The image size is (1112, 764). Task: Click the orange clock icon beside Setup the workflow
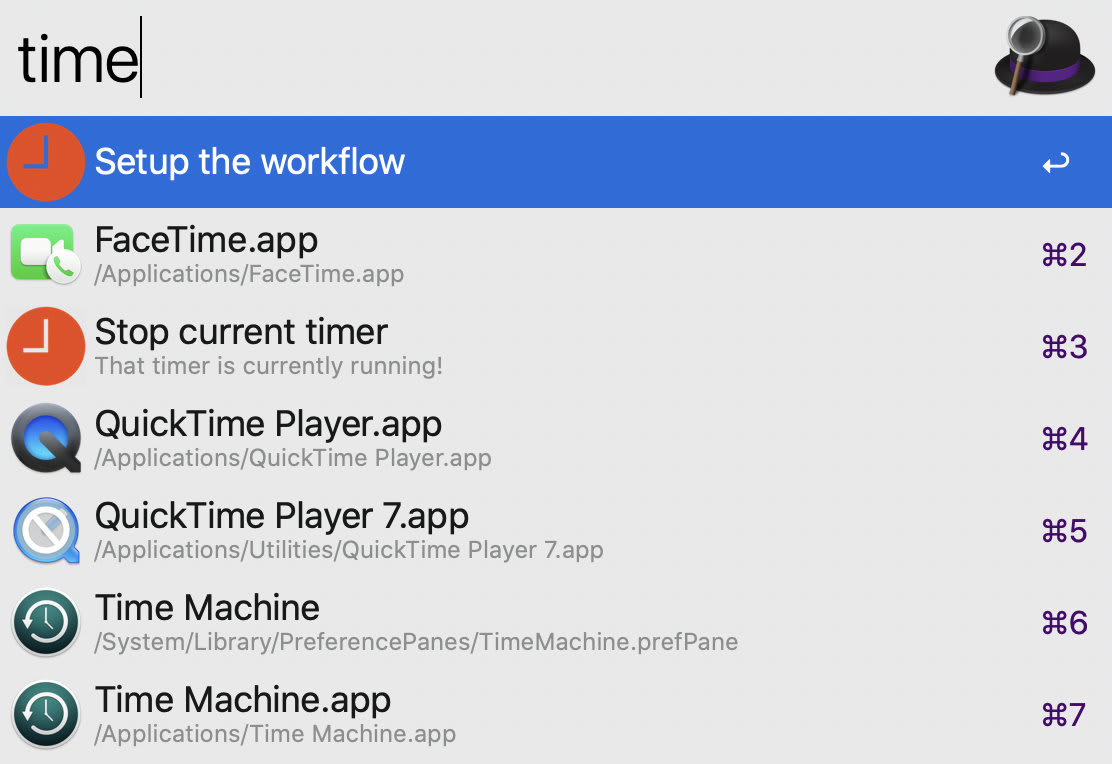click(x=46, y=162)
